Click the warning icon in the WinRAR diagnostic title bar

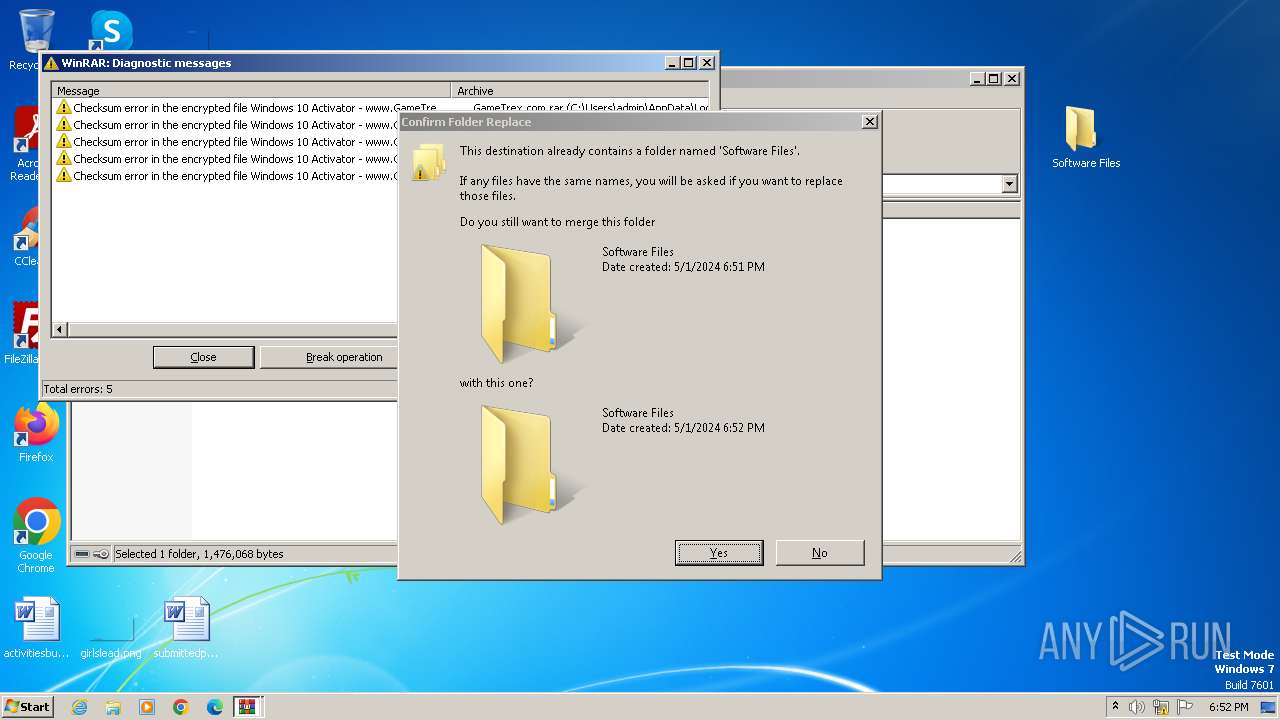[51, 63]
